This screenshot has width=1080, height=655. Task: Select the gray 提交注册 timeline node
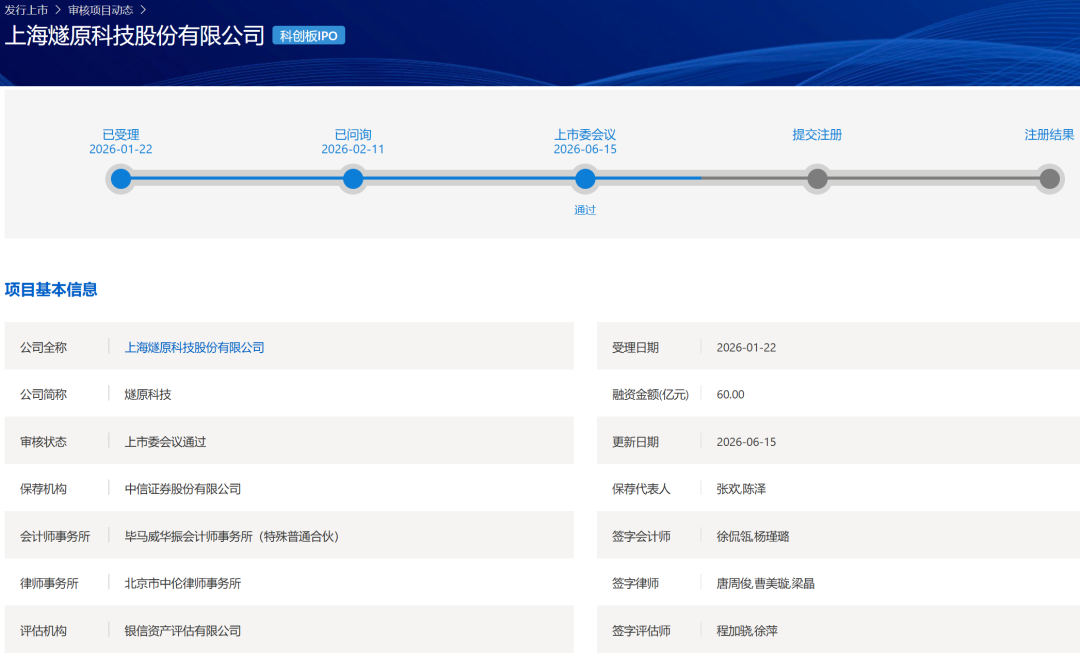(817, 179)
